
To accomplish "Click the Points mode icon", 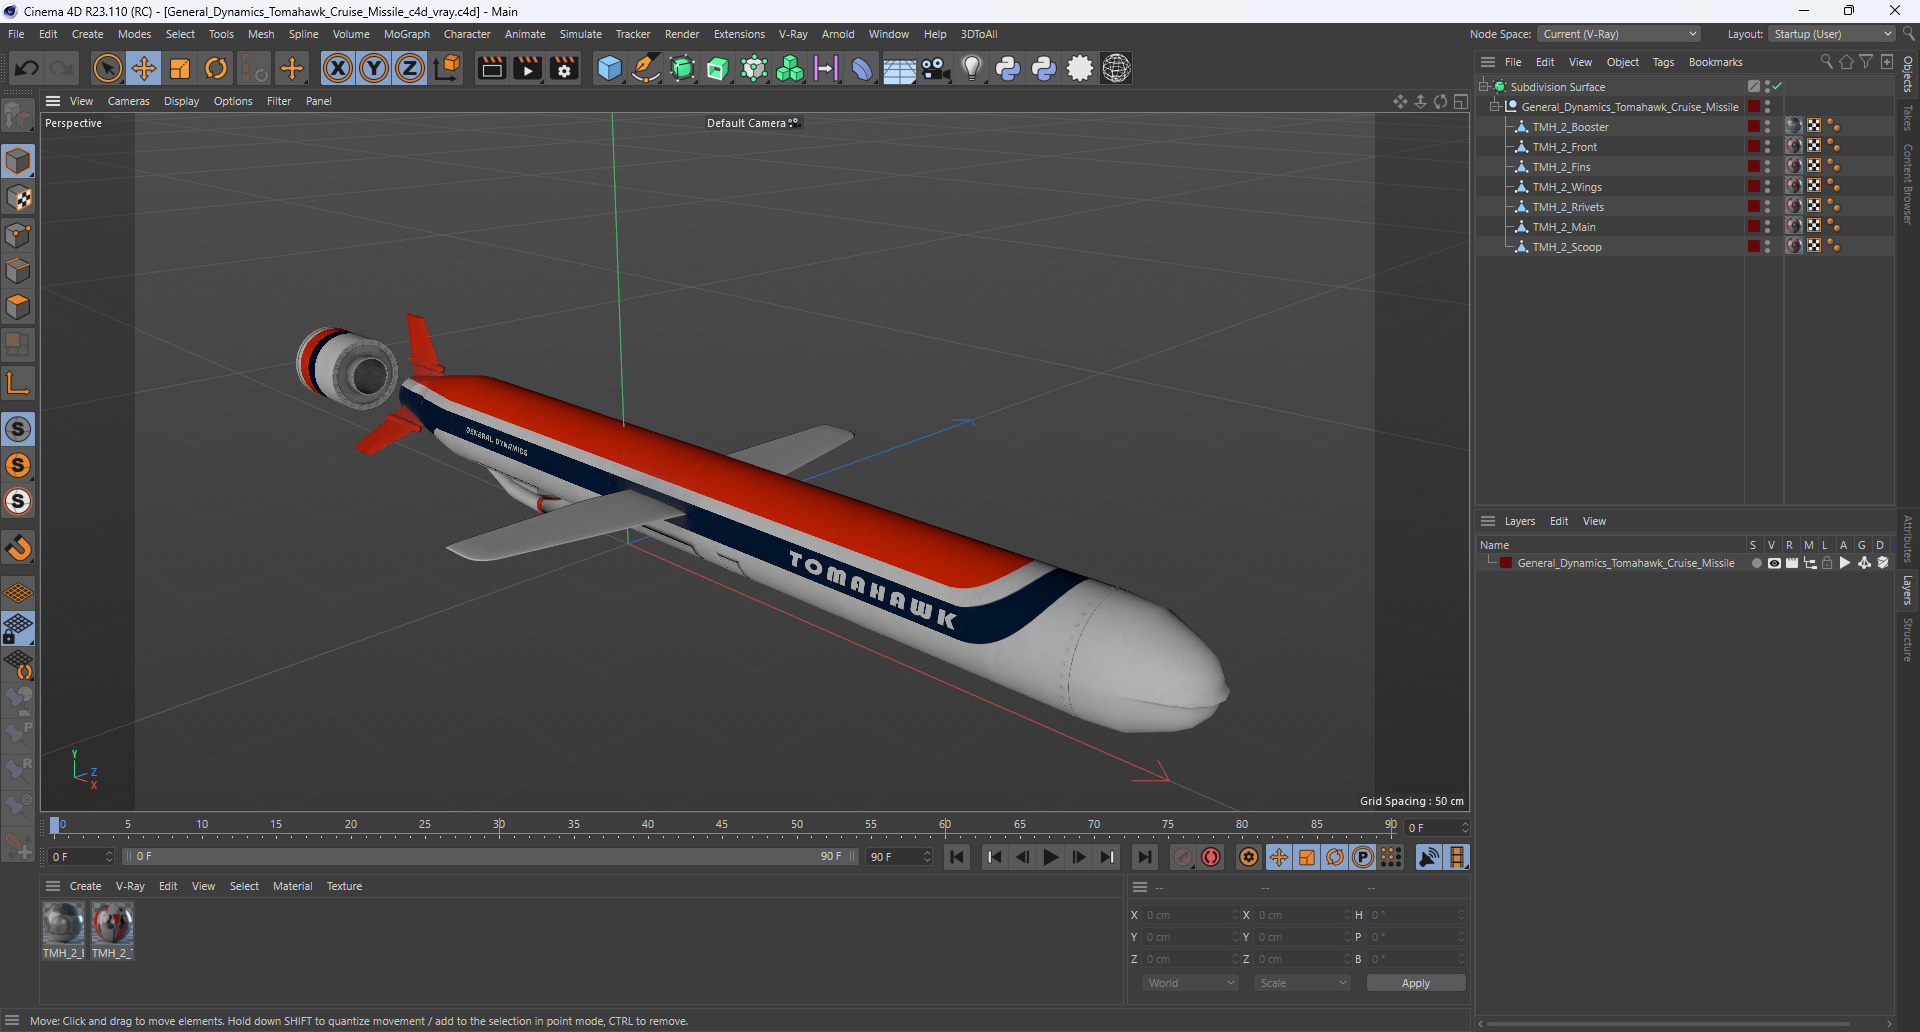I will [x=18, y=235].
